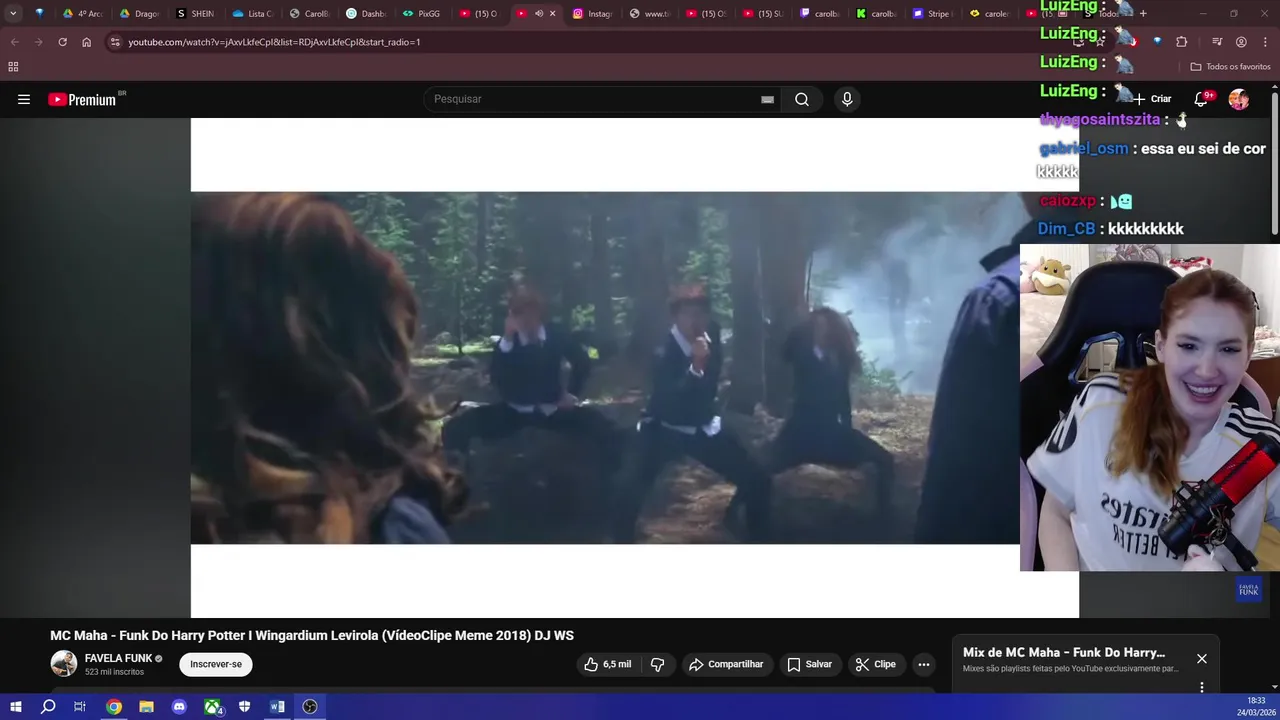Screen dimensions: 1280x720
Task: Save the video with Salvar
Action: (809, 664)
